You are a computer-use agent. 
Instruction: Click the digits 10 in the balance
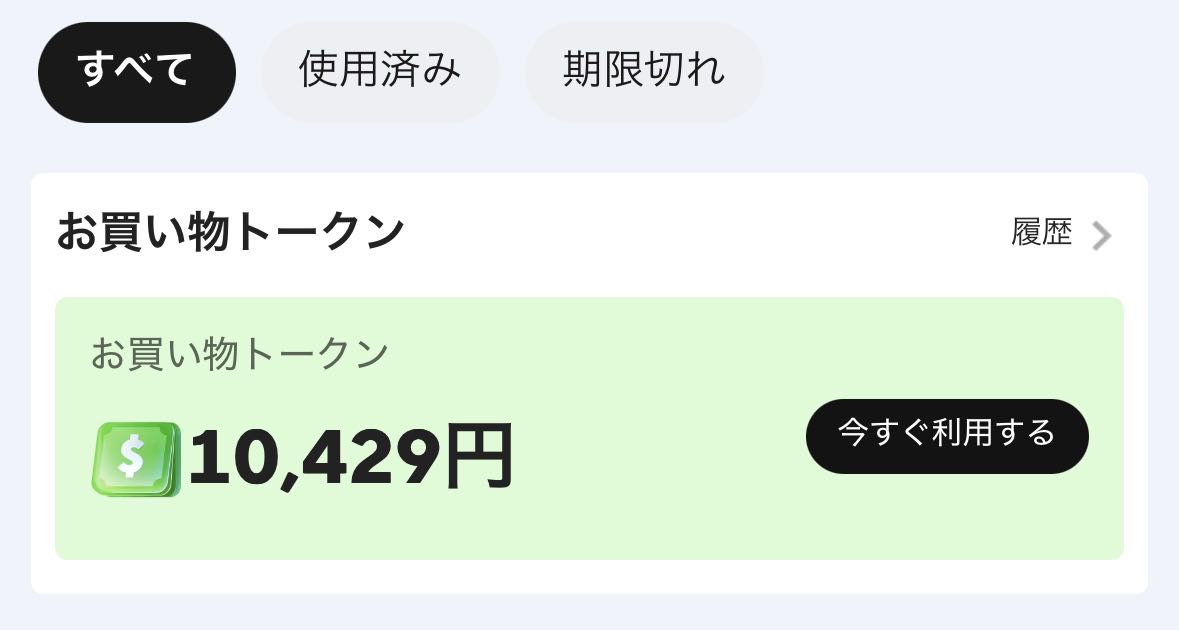(232, 458)
